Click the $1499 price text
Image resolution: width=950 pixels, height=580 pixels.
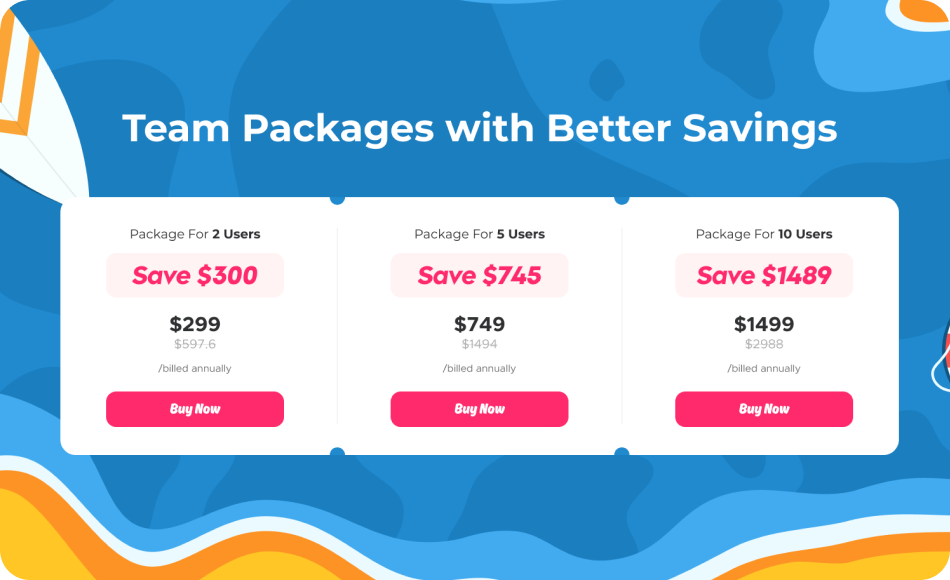pos(764,324)
